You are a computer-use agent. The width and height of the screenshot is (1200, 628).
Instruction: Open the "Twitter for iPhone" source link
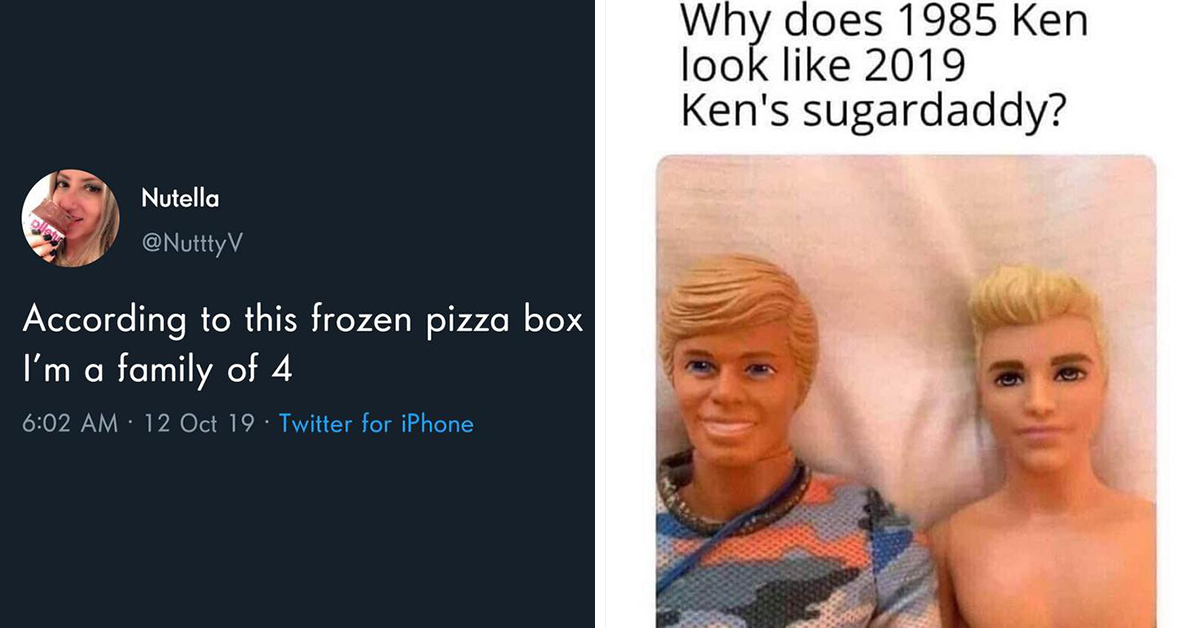click(x=376, y=424)
